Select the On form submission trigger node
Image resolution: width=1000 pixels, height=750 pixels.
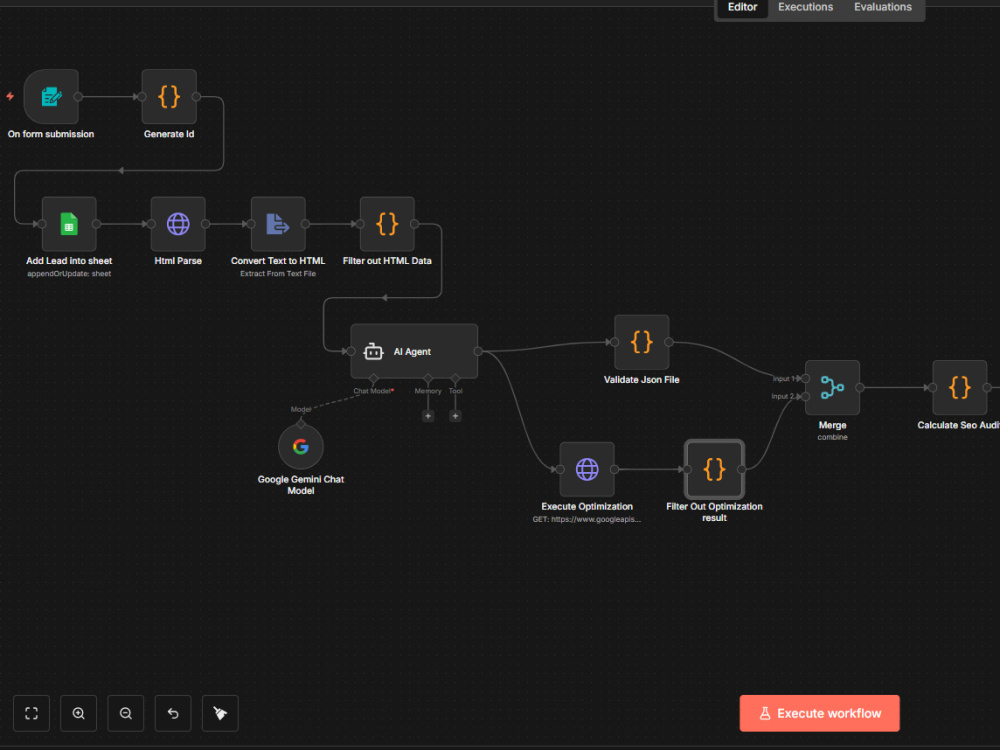(x=51, y=97)
